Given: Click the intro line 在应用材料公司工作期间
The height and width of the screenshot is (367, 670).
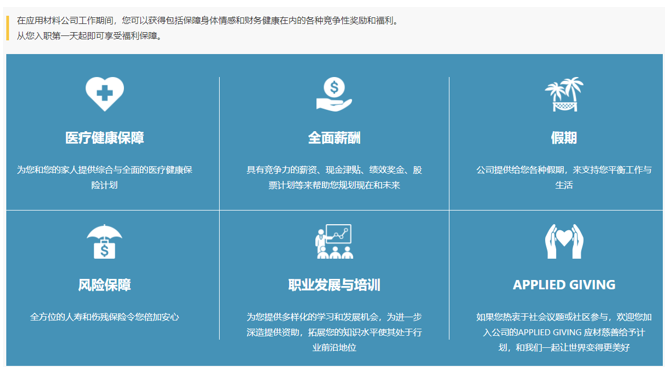Looking at the screenshot, I should coord(208,21).
